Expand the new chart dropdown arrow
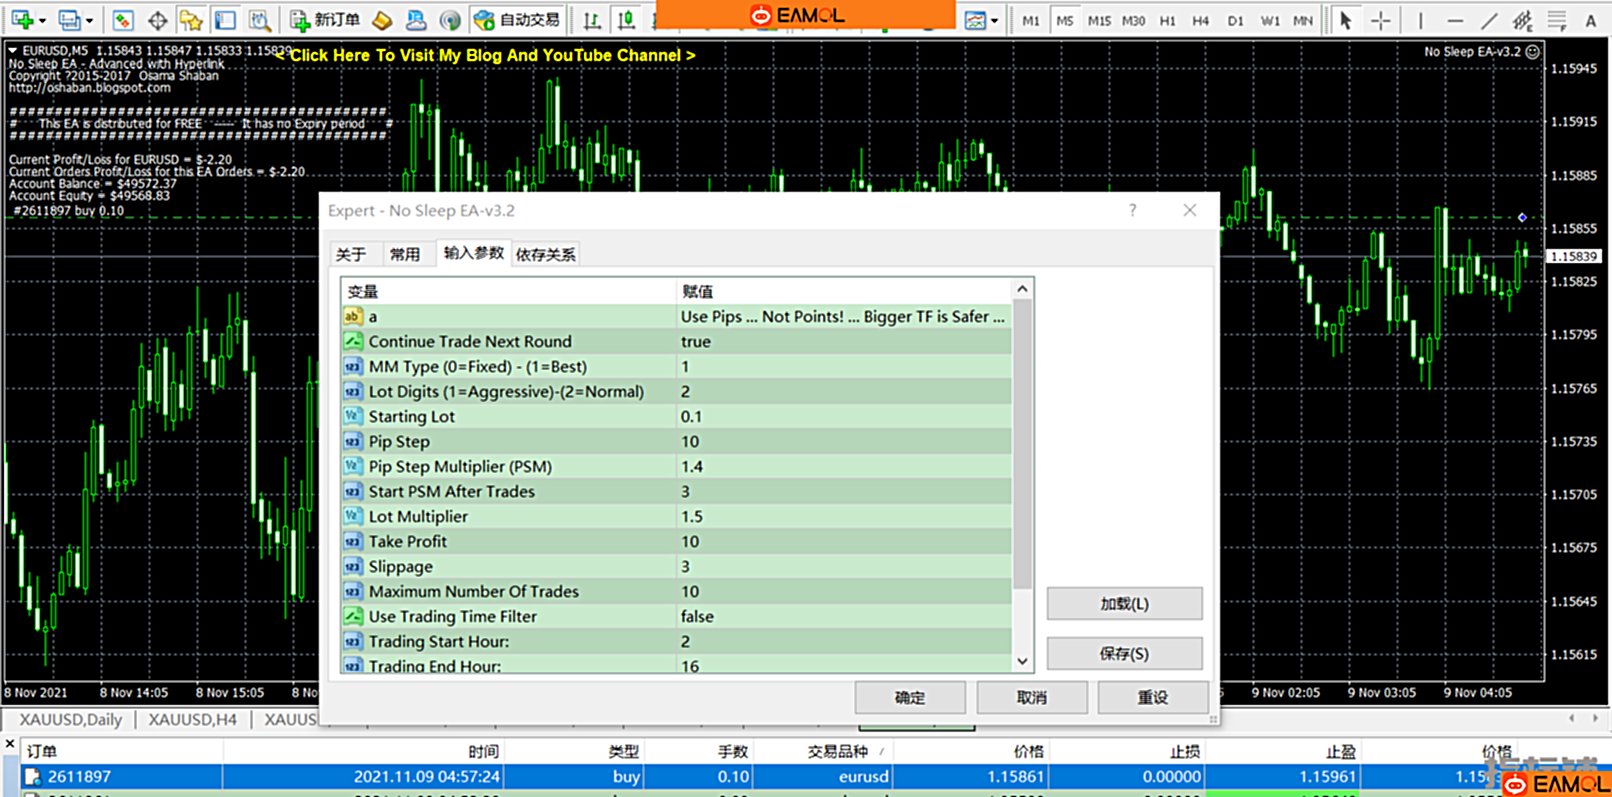This screenshot has height=797, width=1612. click(42, 20)
